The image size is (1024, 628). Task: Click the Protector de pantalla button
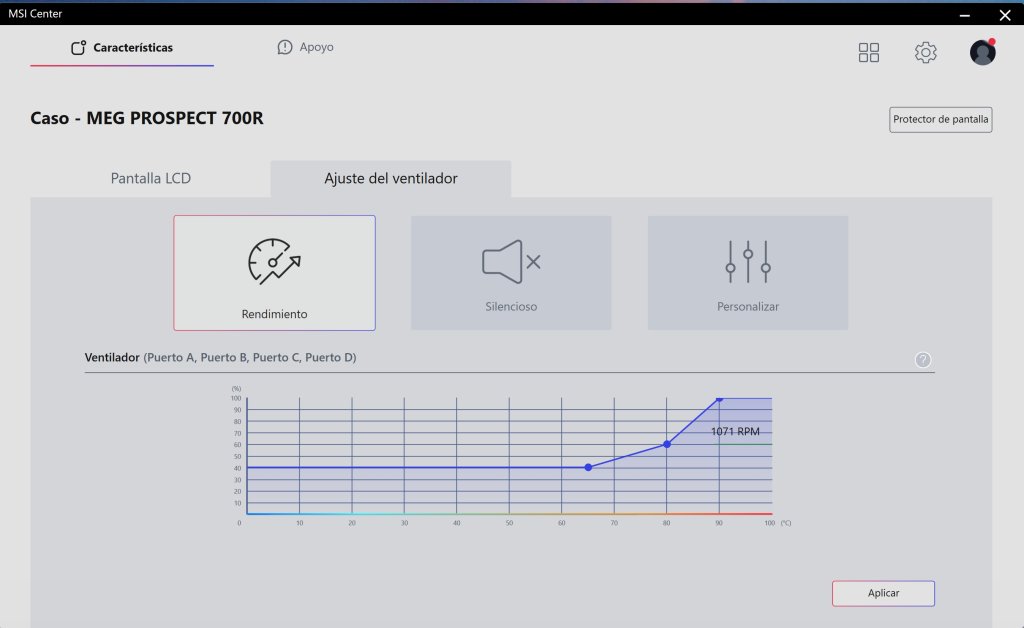click(940, 119)
